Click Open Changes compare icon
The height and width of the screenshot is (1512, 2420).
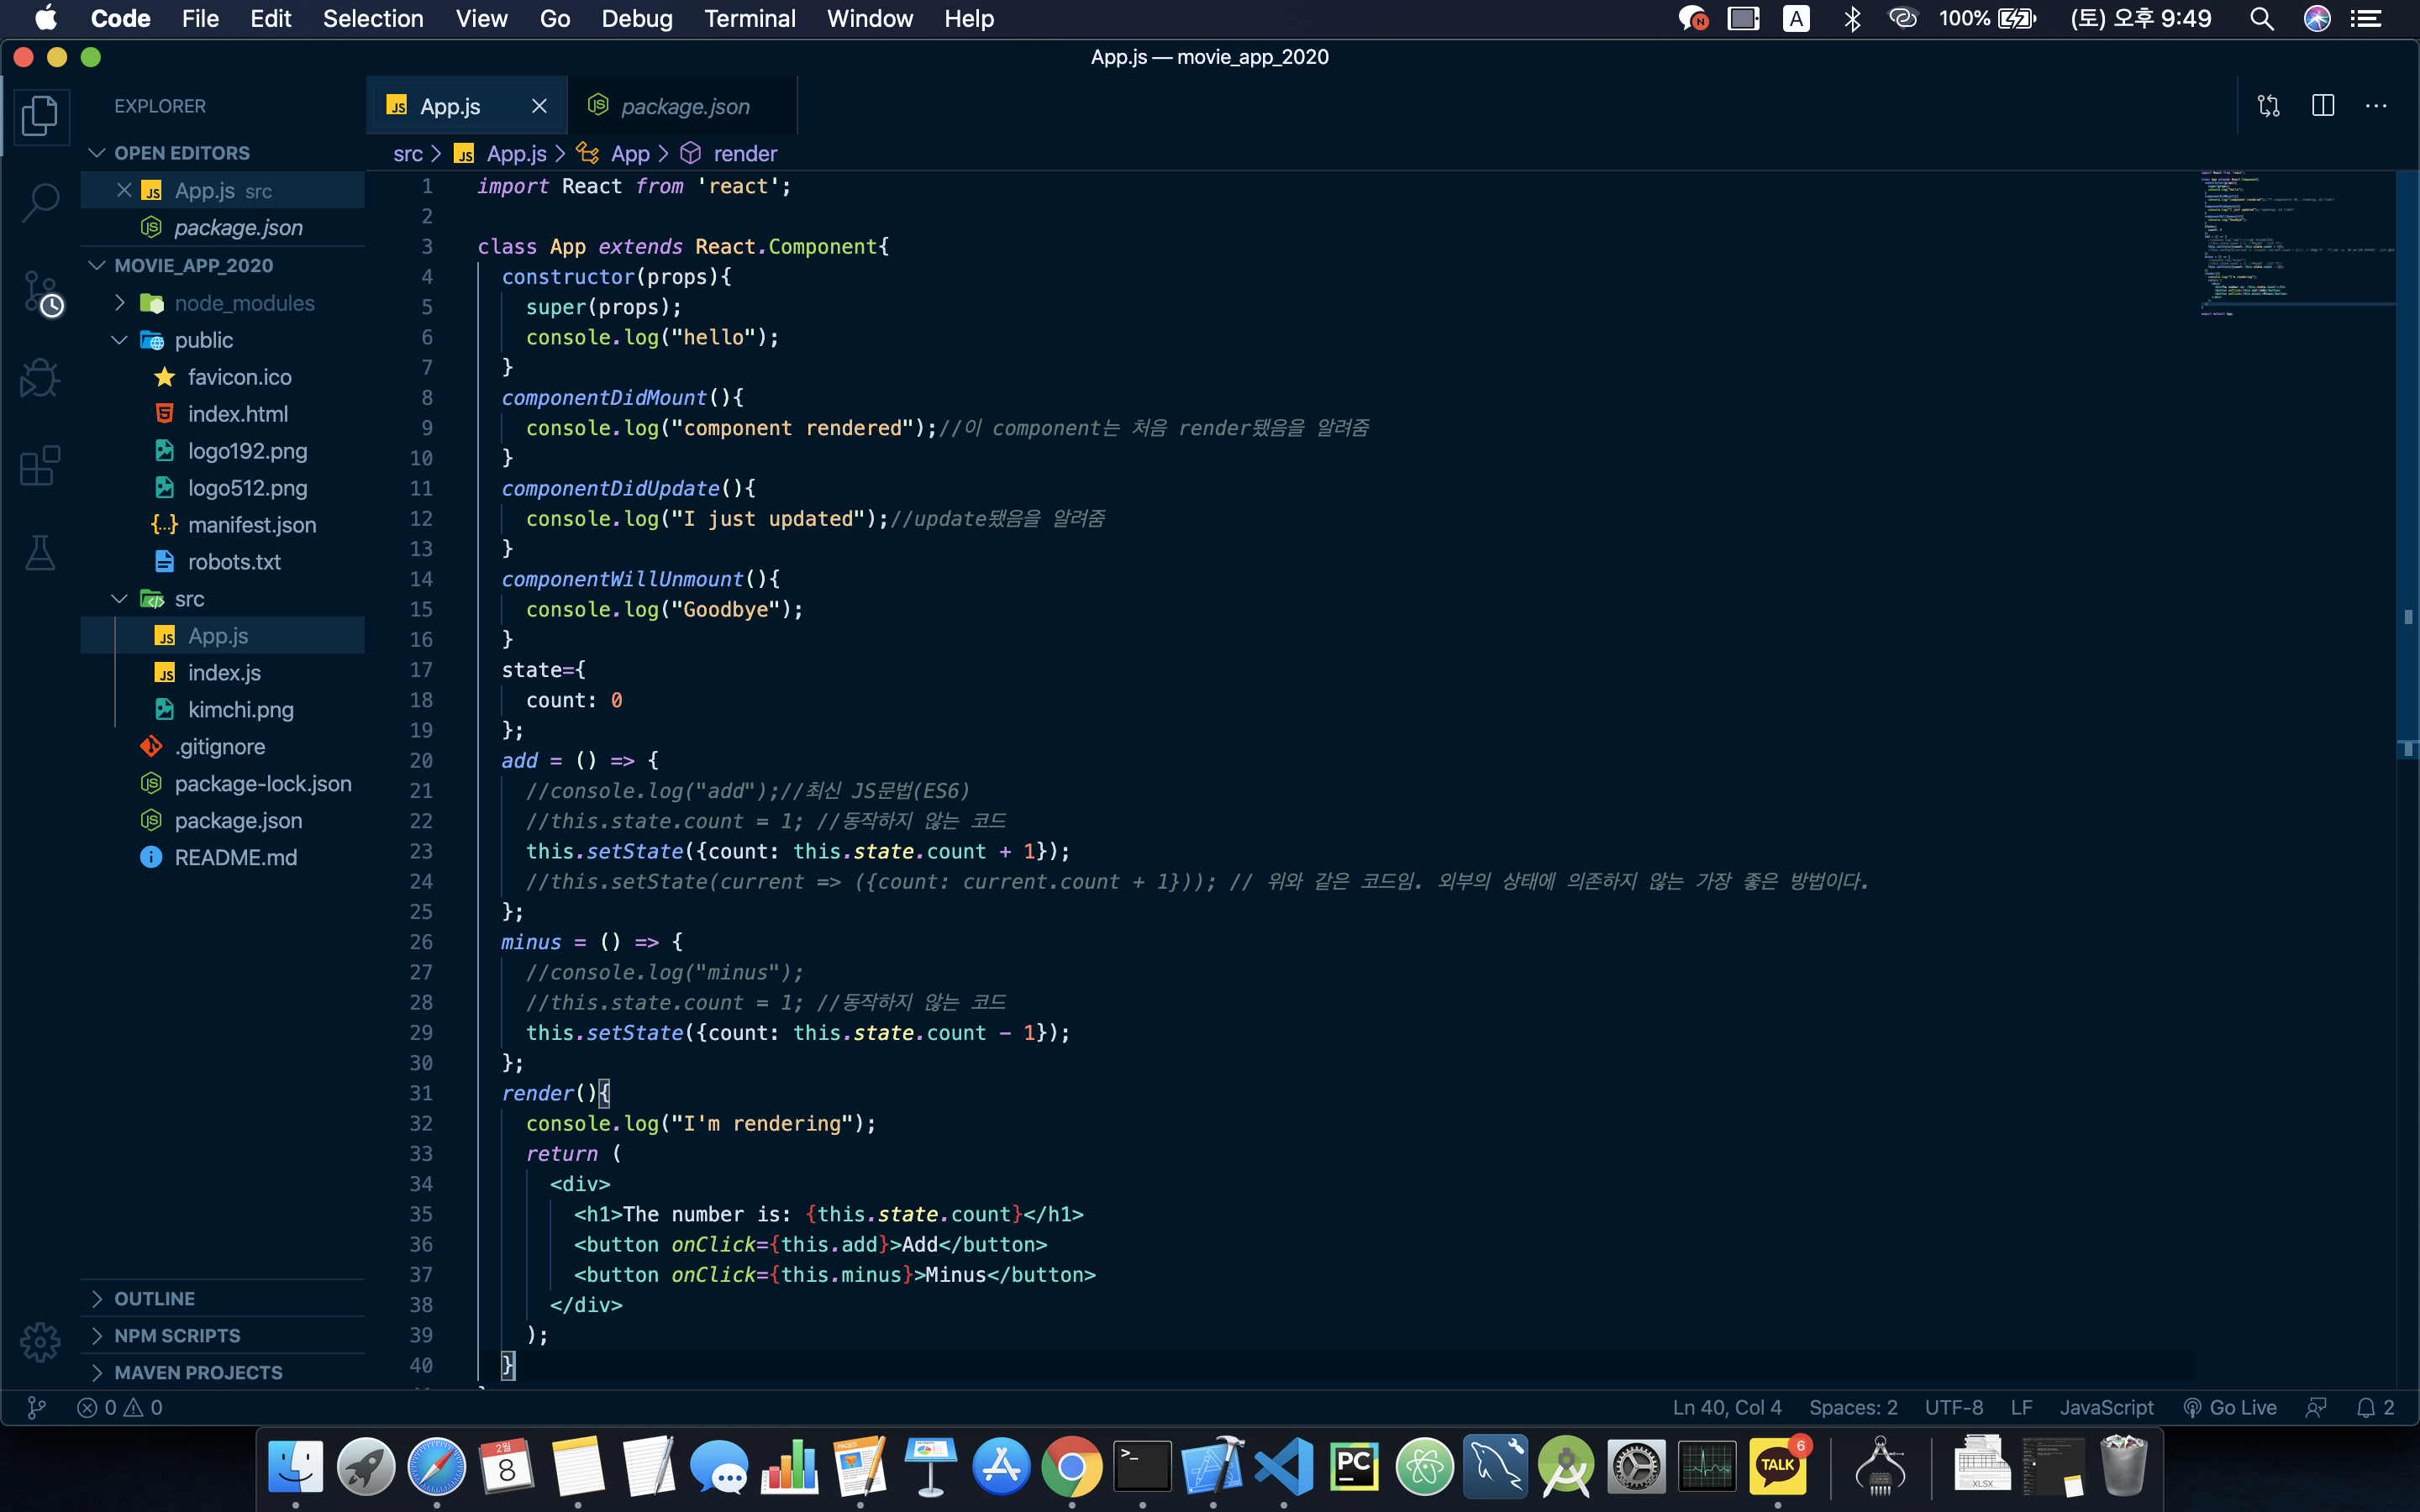(x=2268, y=106)
